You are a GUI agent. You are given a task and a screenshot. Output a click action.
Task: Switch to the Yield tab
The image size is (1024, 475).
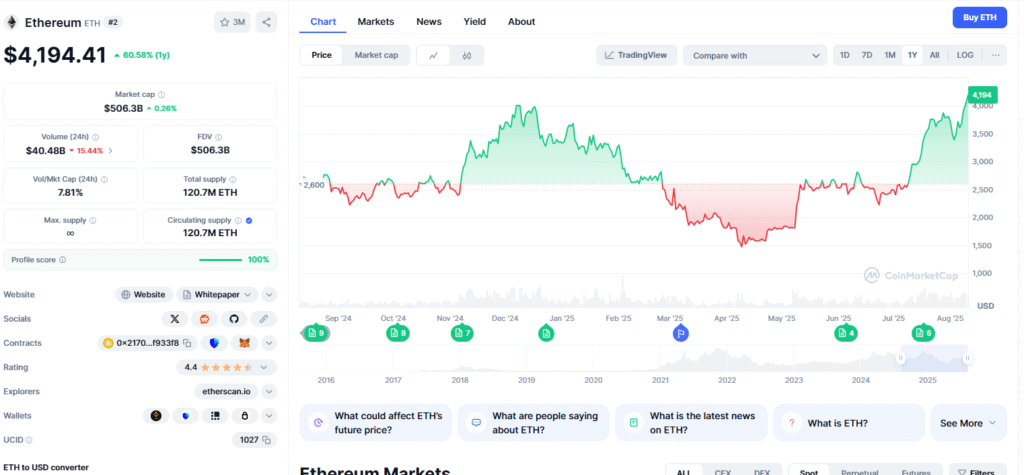pyautogui.click(x=475, y=22)
